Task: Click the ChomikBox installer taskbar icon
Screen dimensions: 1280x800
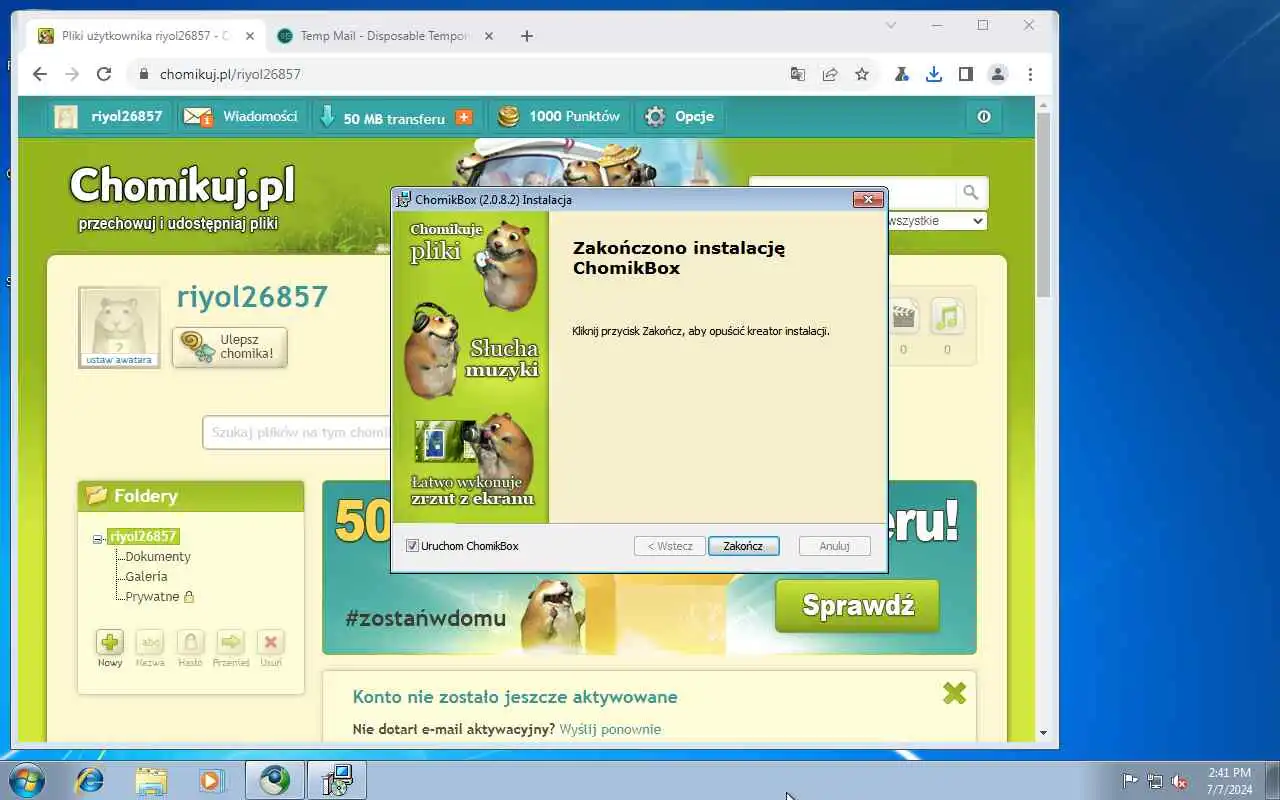Action: click(x=337, y=780)
